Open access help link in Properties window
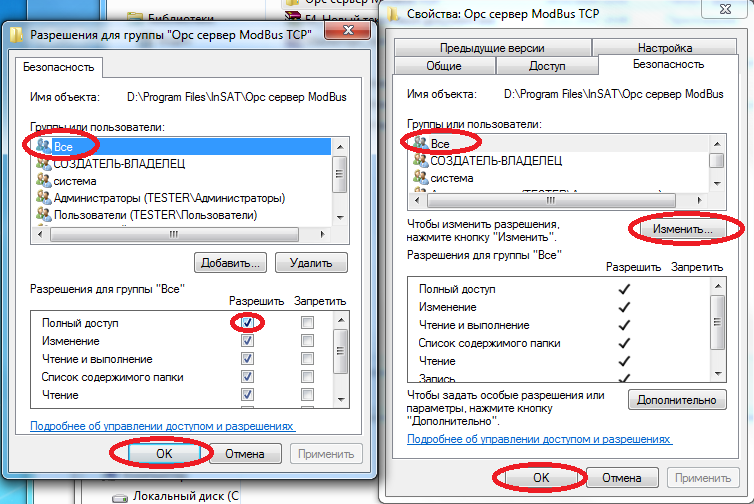Screen dimensions: 754x504 pos(539,439)
